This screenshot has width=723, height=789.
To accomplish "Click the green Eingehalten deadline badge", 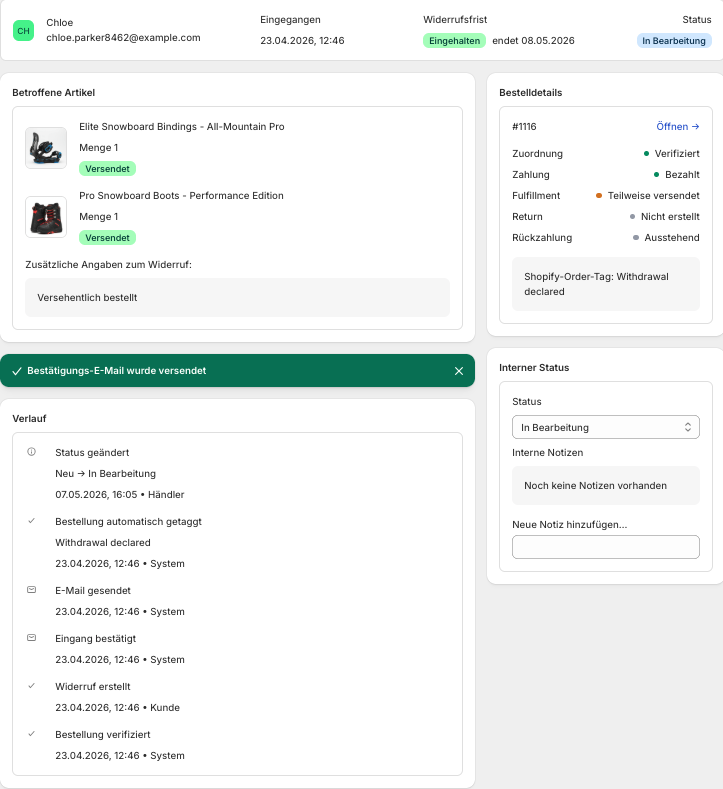I will (x=454, y=41).
